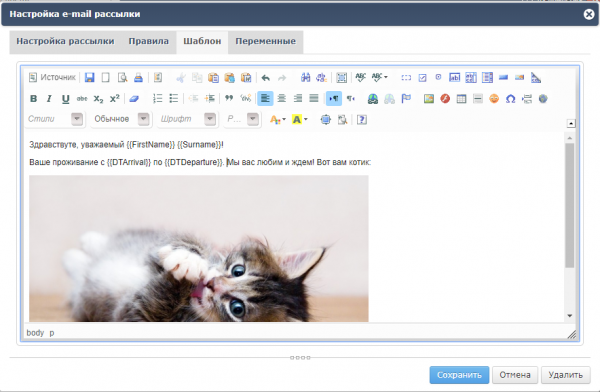
Task: Open the Шрифт font dropdown
Action: tap(188, 119)
